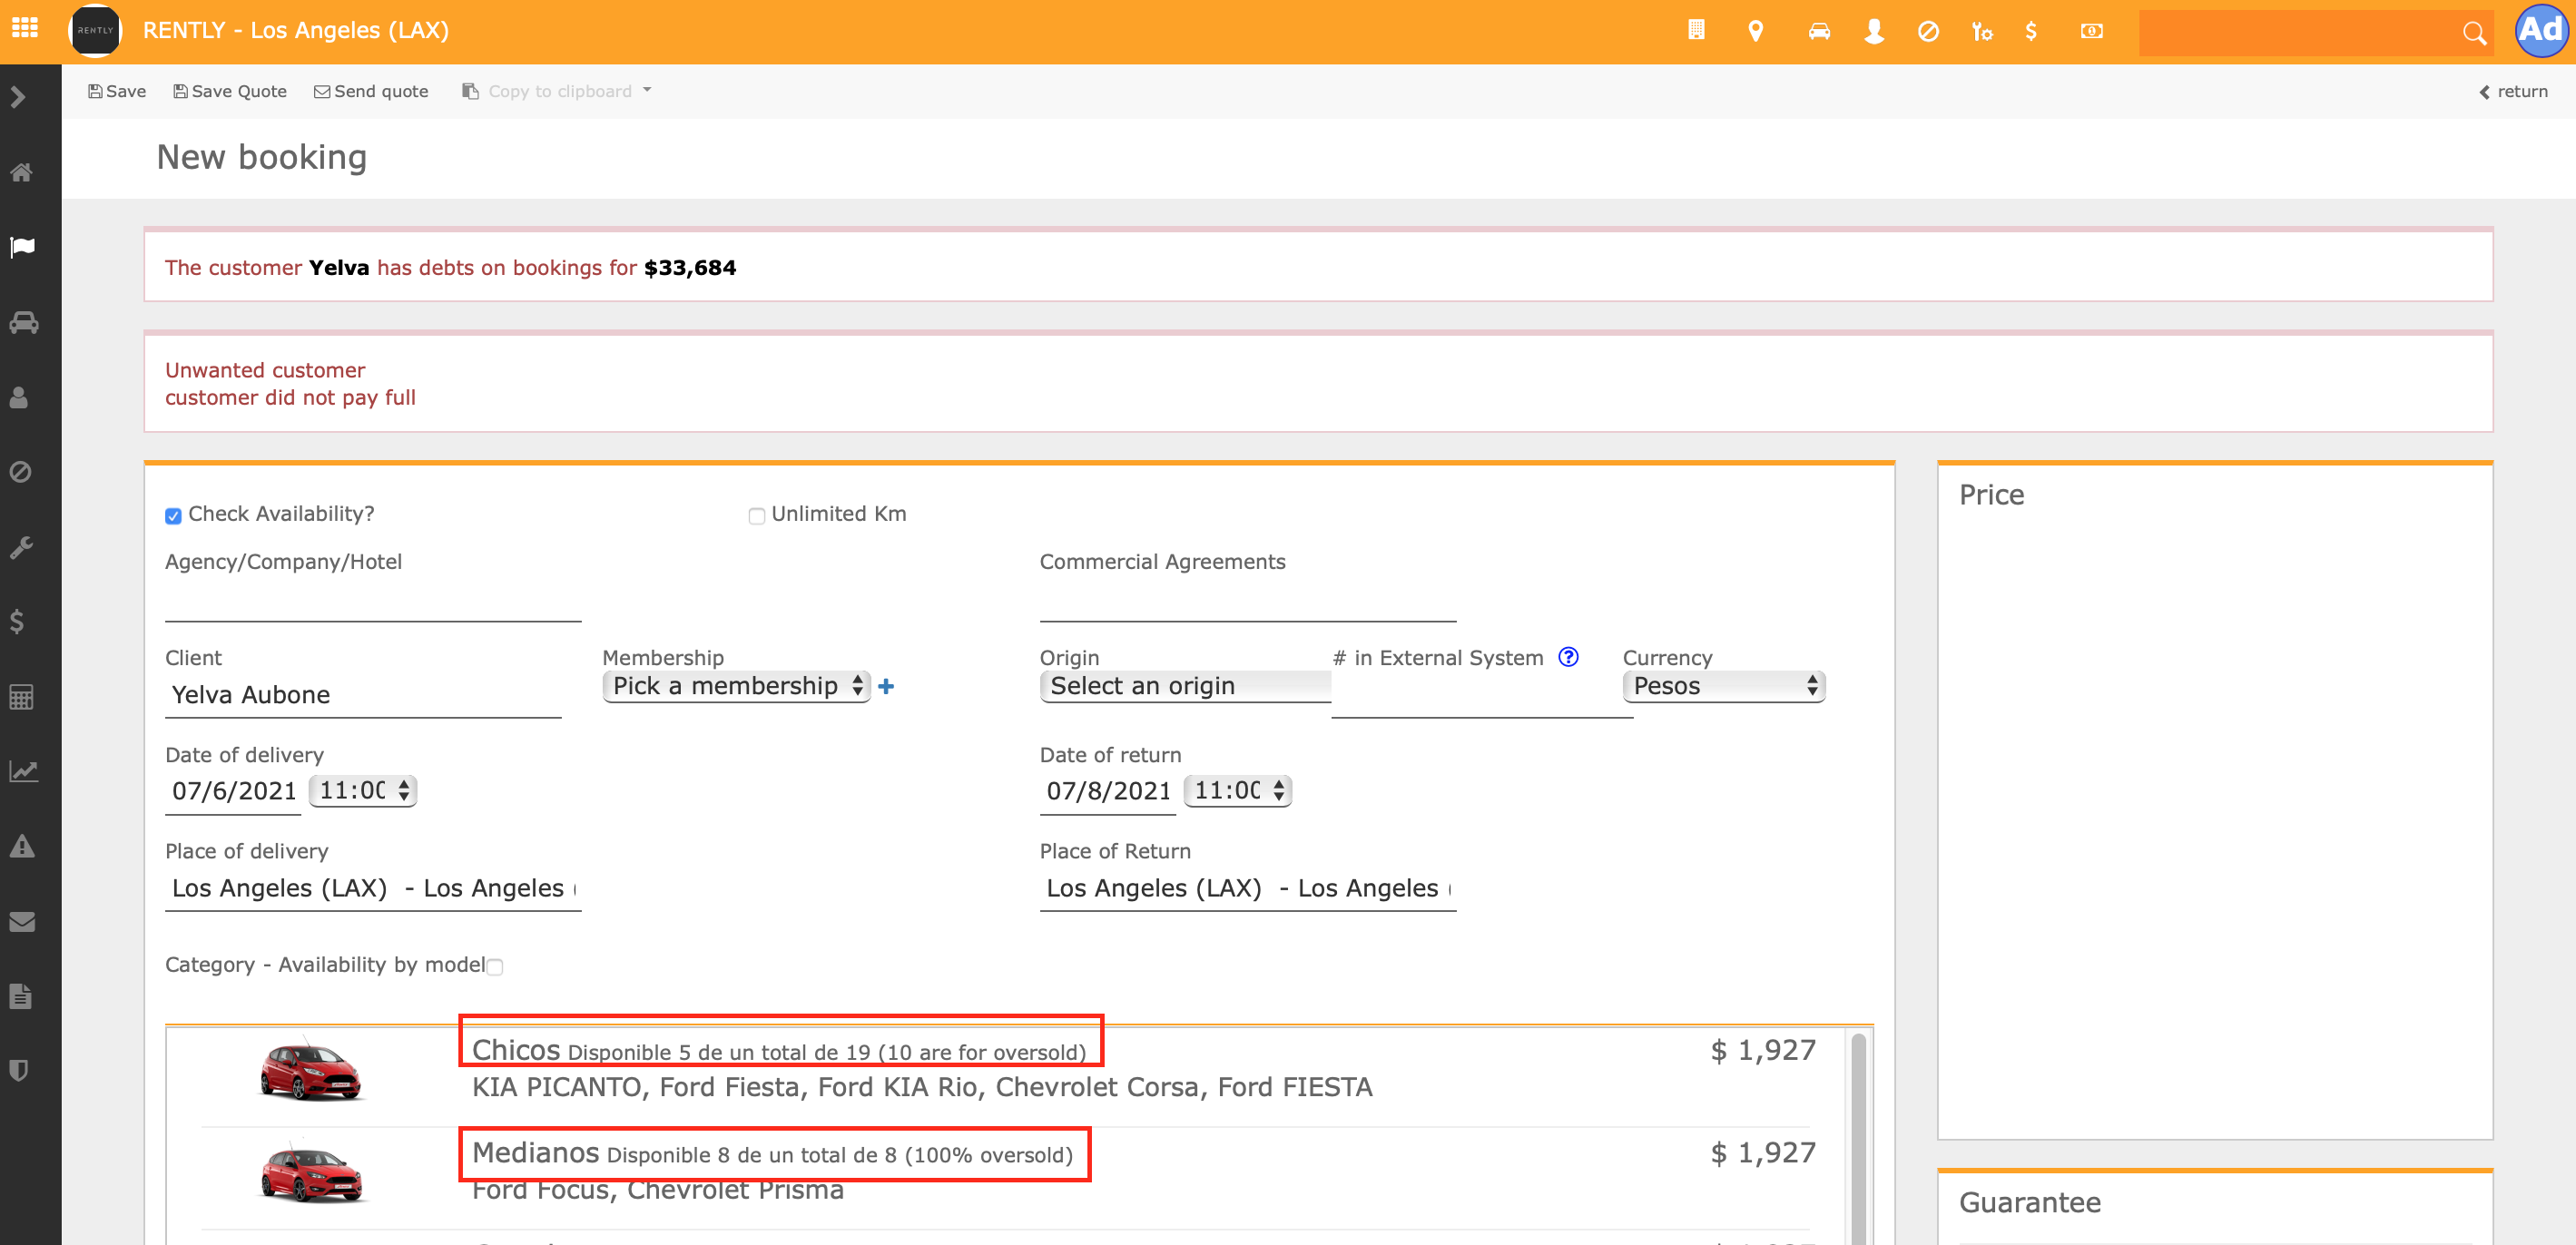Screen dimensions: 2576x1245
Task: Click the delivery date field 07/6/2021
Action: [233, 791]
